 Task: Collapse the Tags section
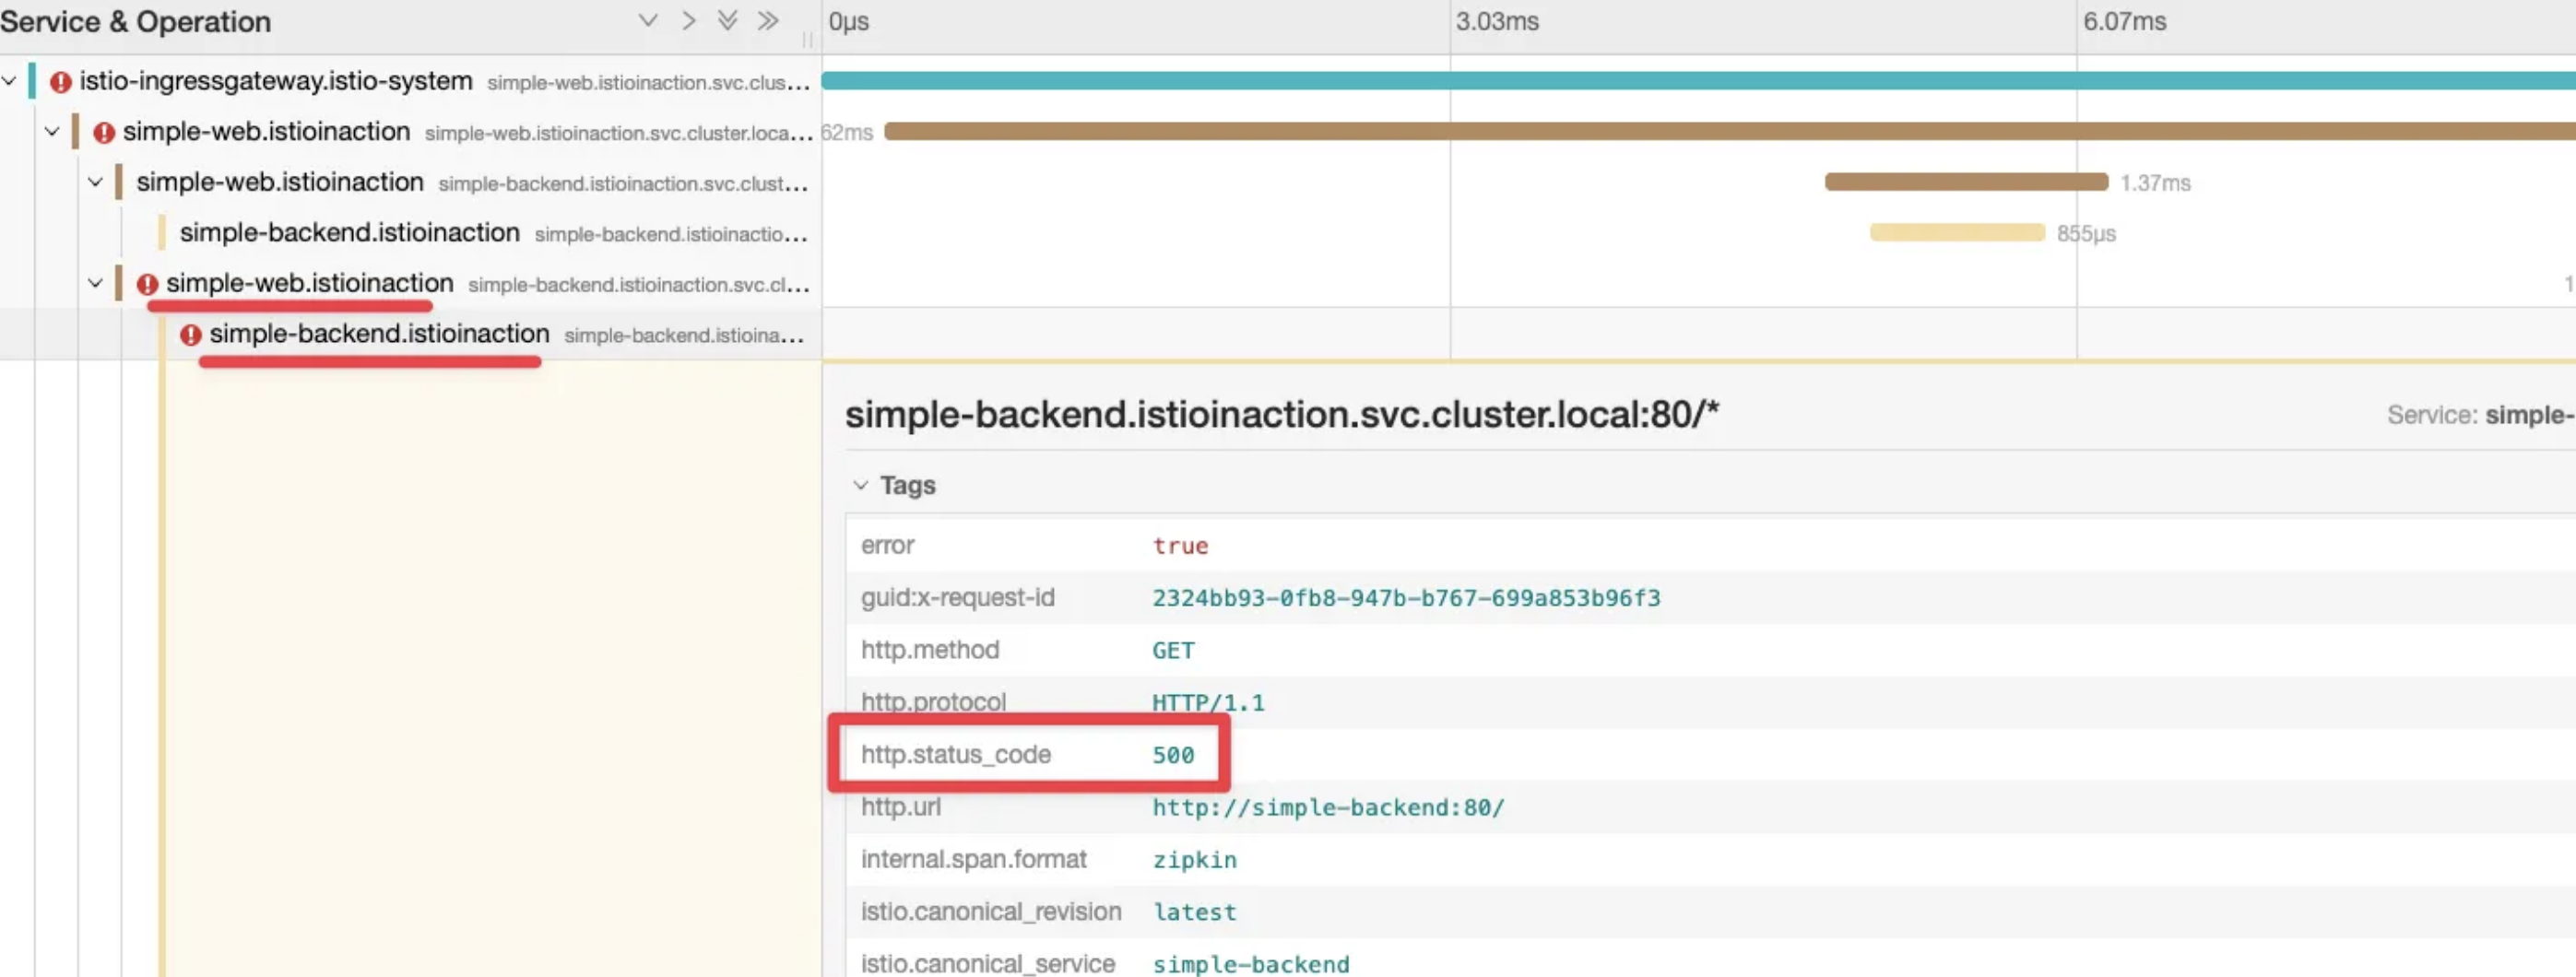[860, 485]
